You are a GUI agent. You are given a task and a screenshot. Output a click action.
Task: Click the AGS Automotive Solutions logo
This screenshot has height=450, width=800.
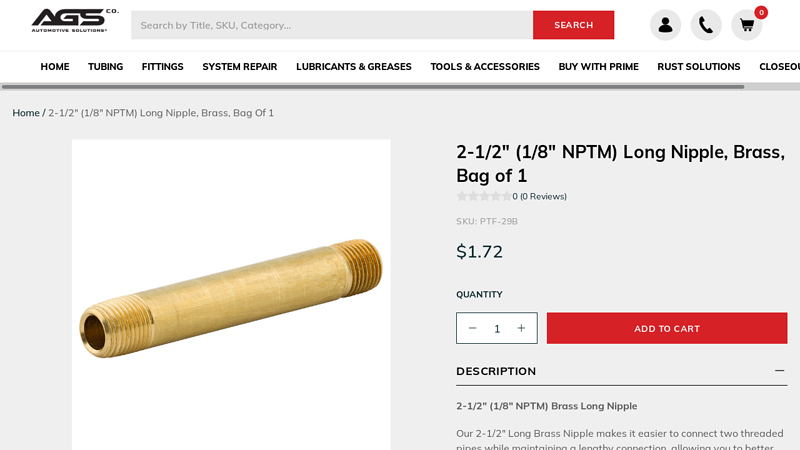coord(75,20)
